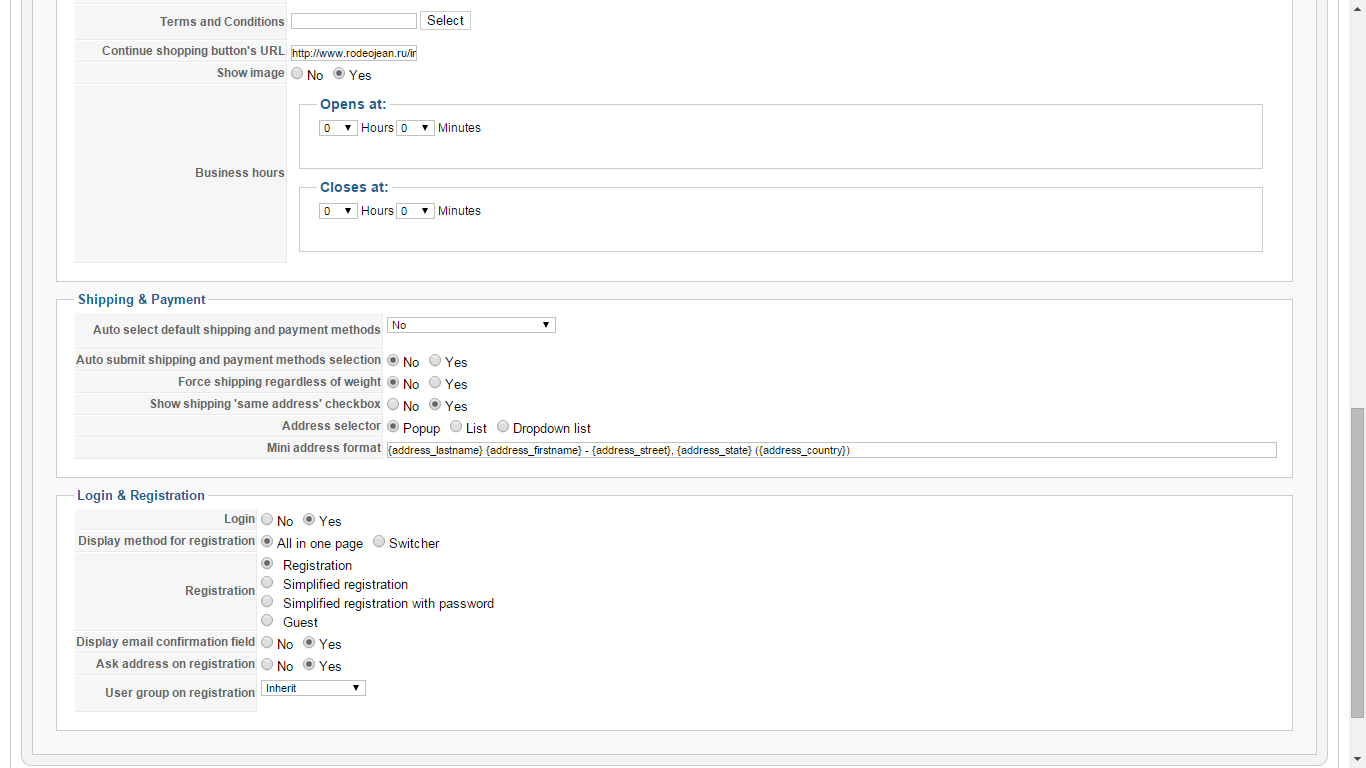Choose Guest registration option
Viewport: 1366px width, 768px height.
(x=267, y=621)
